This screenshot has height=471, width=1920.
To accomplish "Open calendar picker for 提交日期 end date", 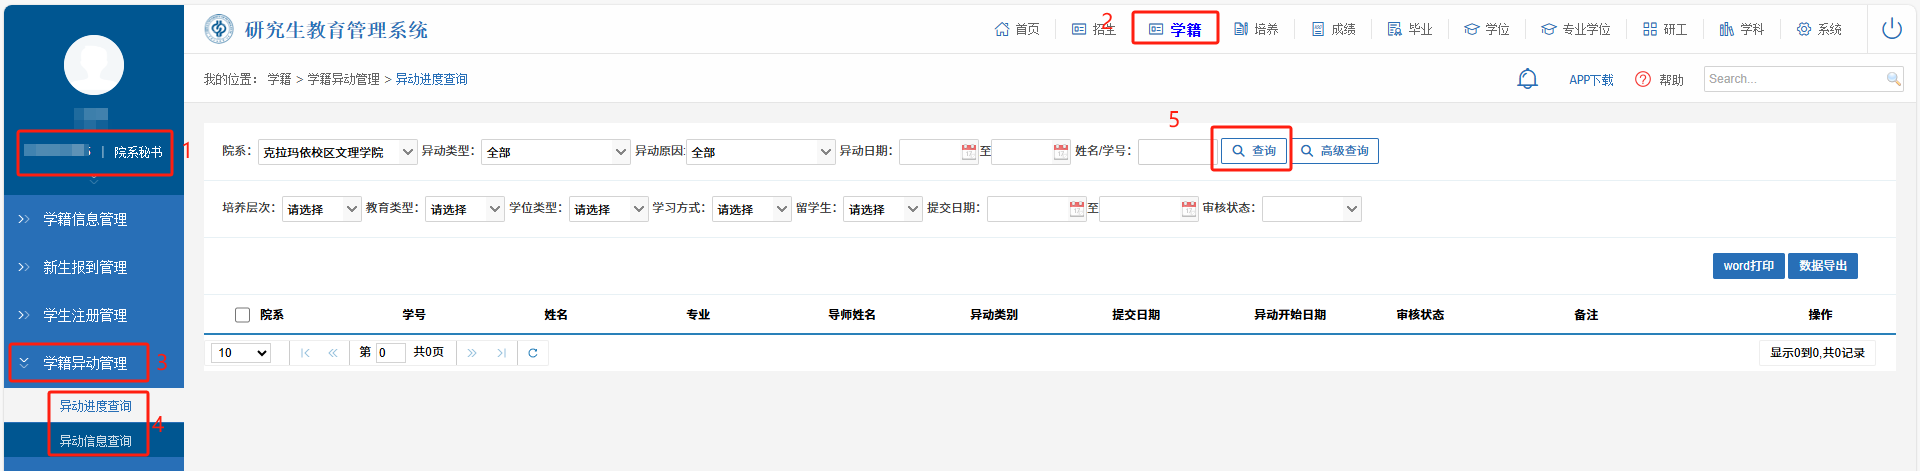I will click(x=1188, y=209).
